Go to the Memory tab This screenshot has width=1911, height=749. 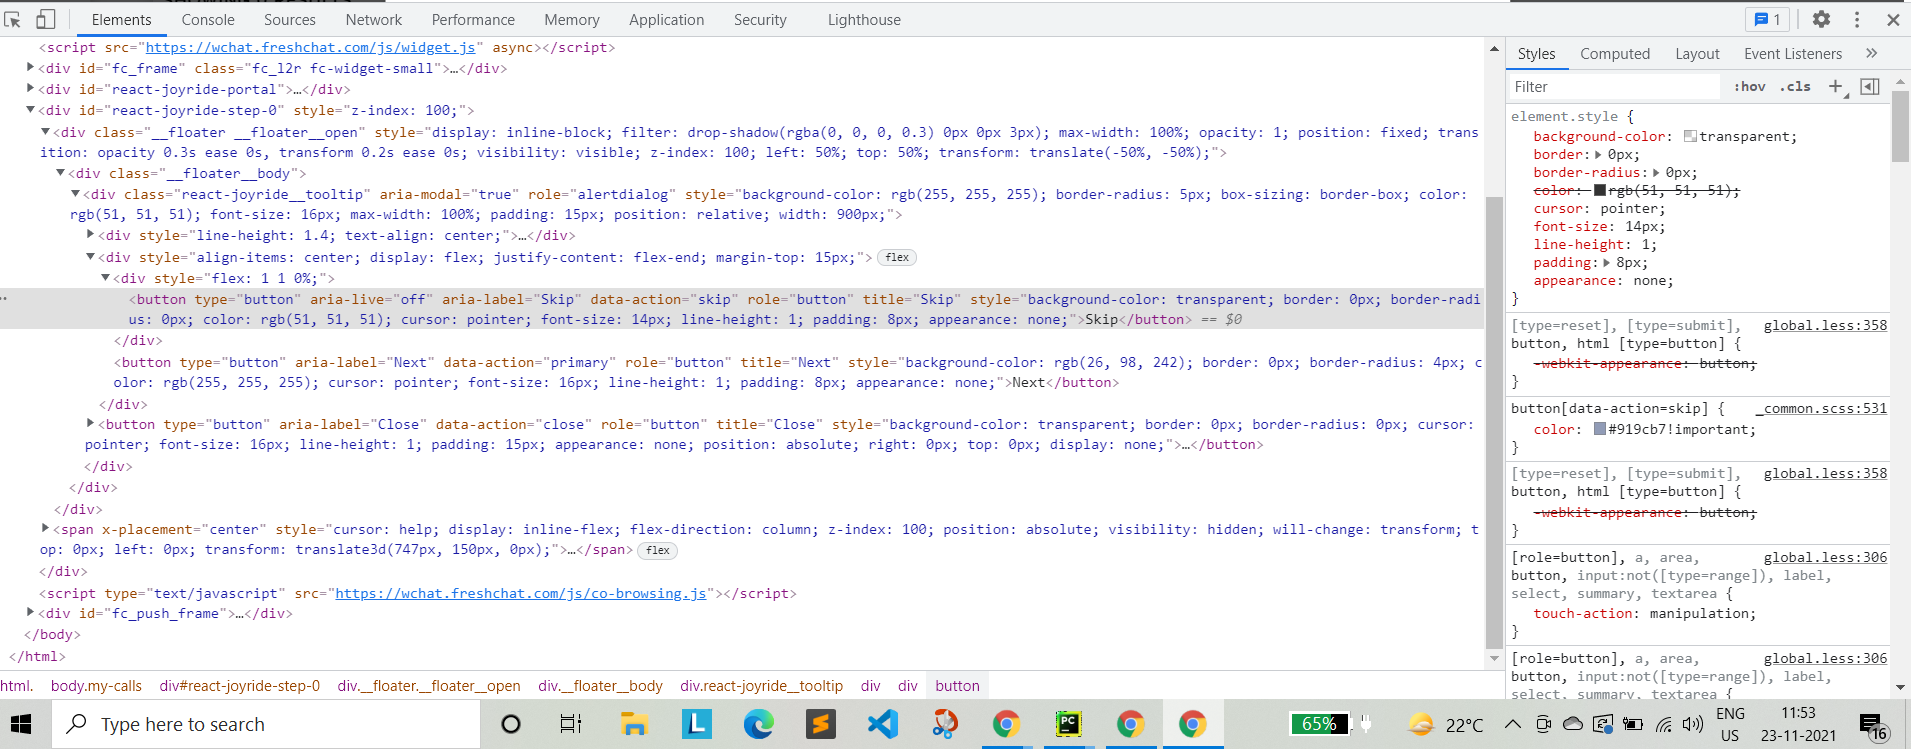[x=572, y=19]
